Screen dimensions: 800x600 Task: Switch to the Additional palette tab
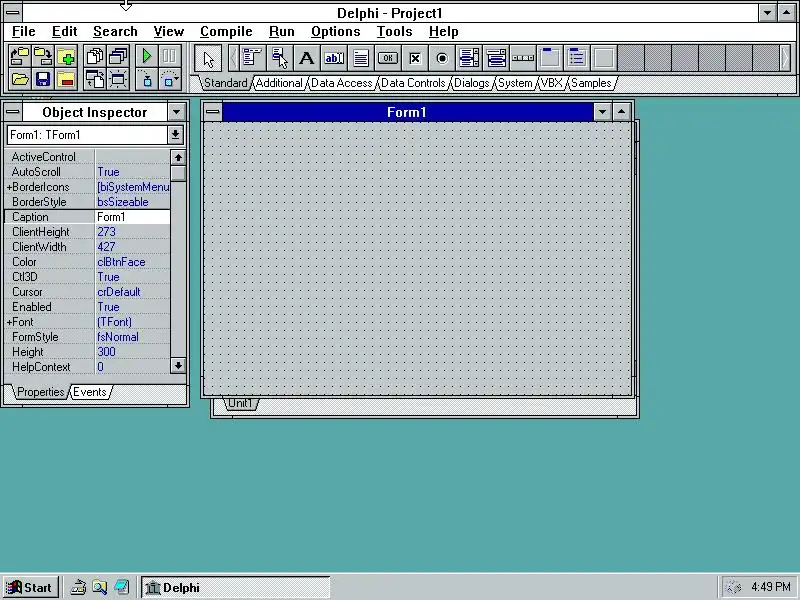279,83
